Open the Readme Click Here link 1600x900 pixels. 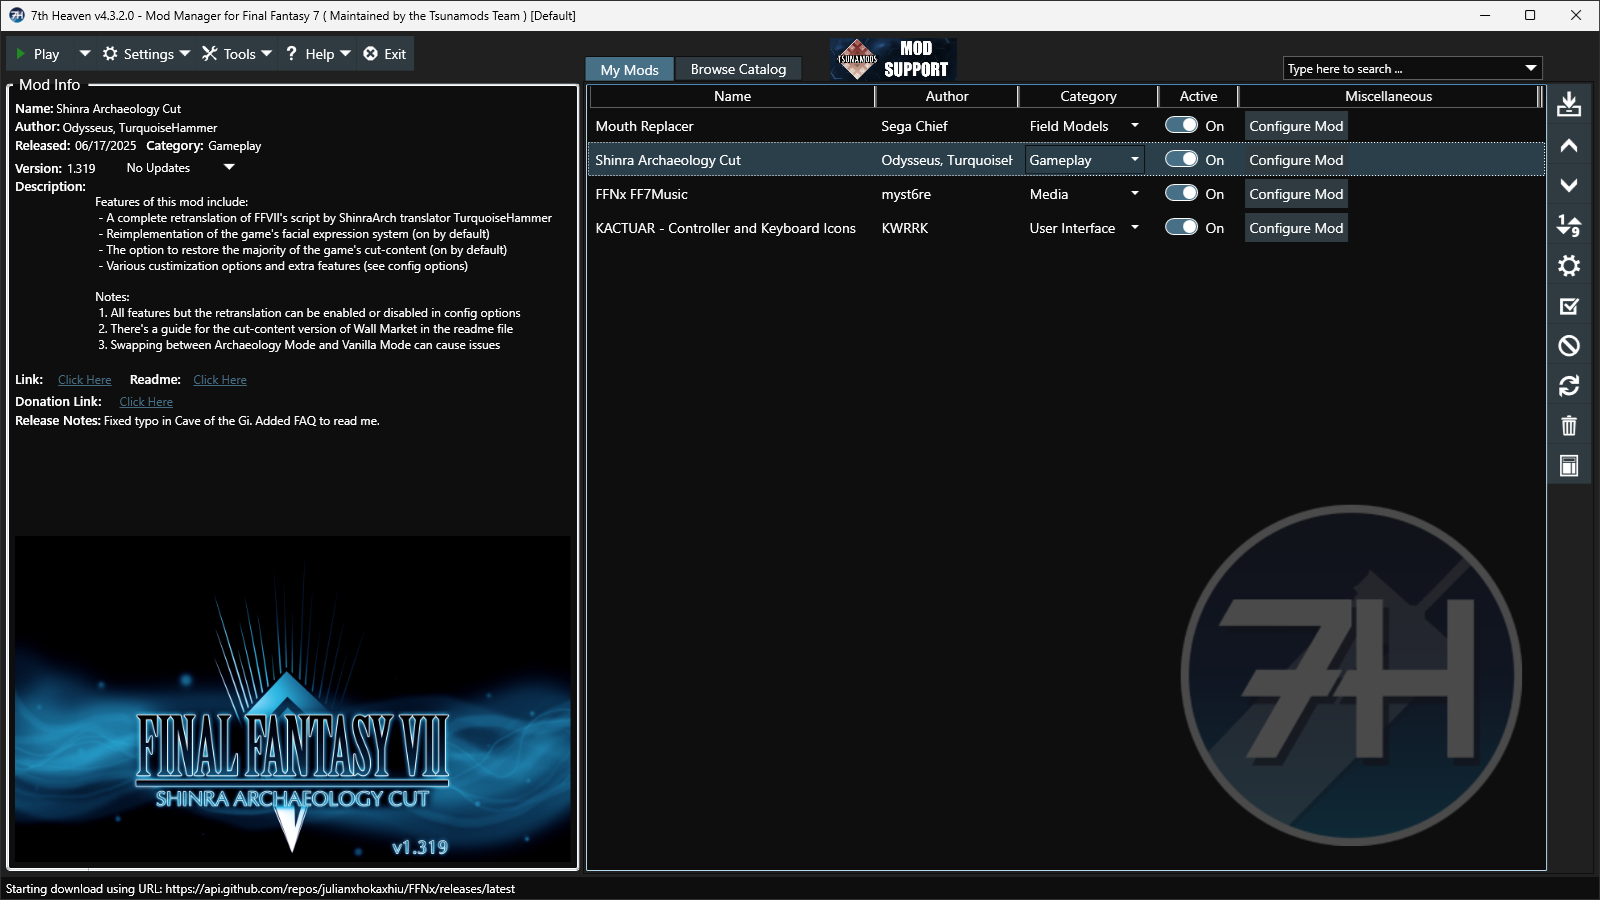click(x=220, y=380)
